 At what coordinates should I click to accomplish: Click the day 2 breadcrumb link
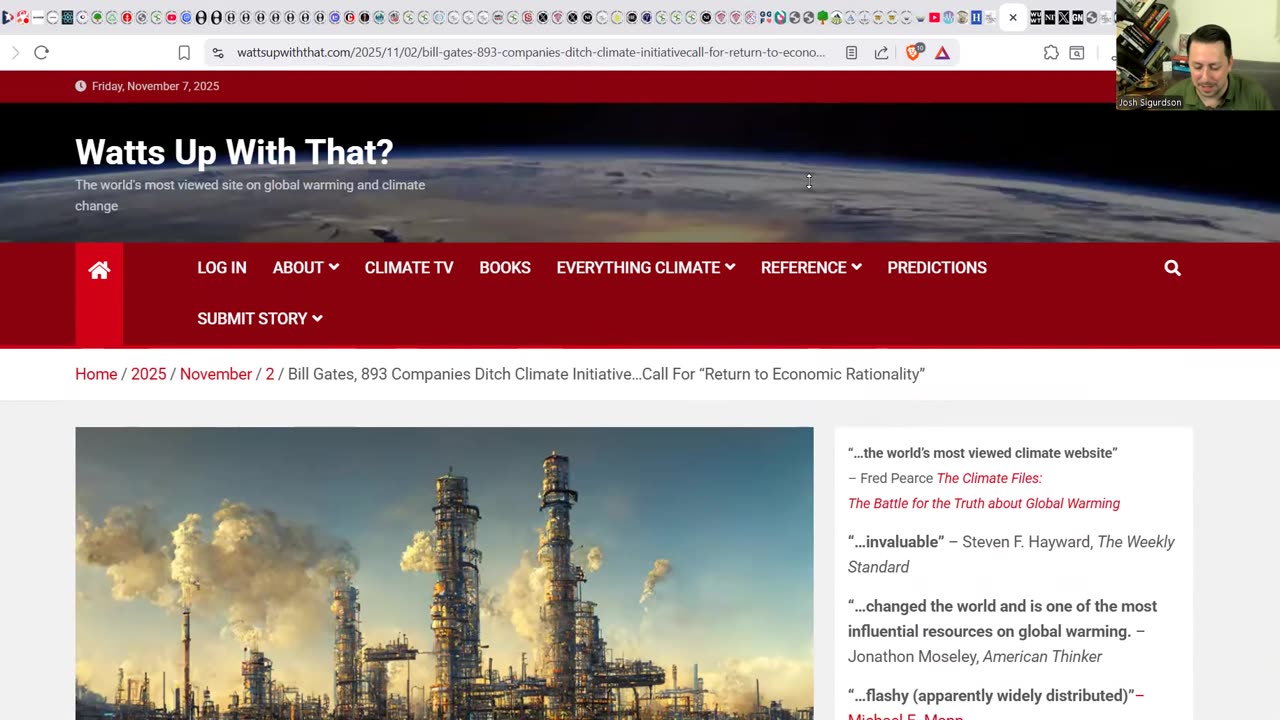269,374
